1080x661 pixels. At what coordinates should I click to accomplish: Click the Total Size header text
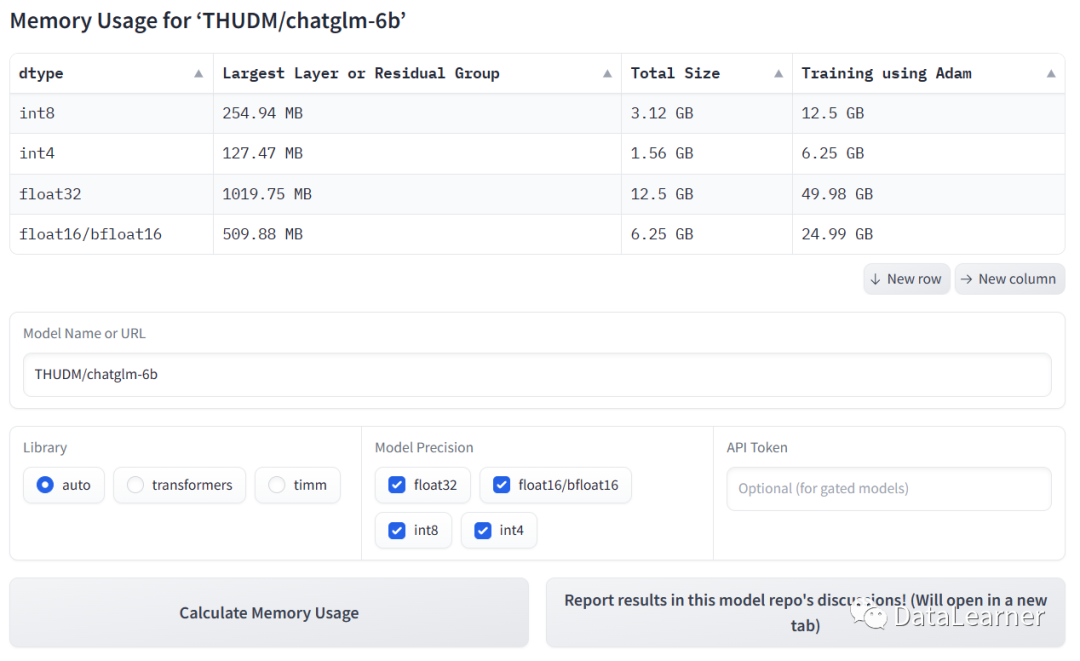click(675, 74)
